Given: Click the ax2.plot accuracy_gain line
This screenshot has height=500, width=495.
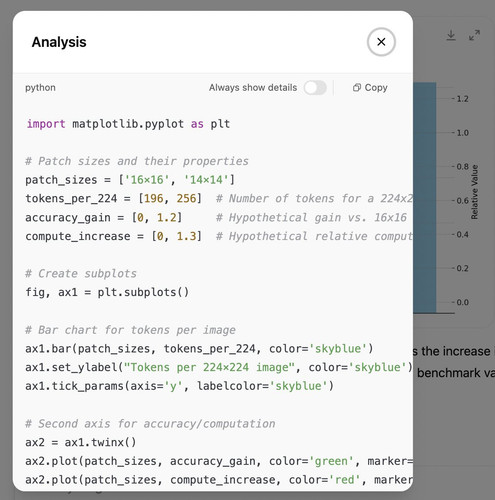Looking at the screenshot, I should tap(219, 461).
